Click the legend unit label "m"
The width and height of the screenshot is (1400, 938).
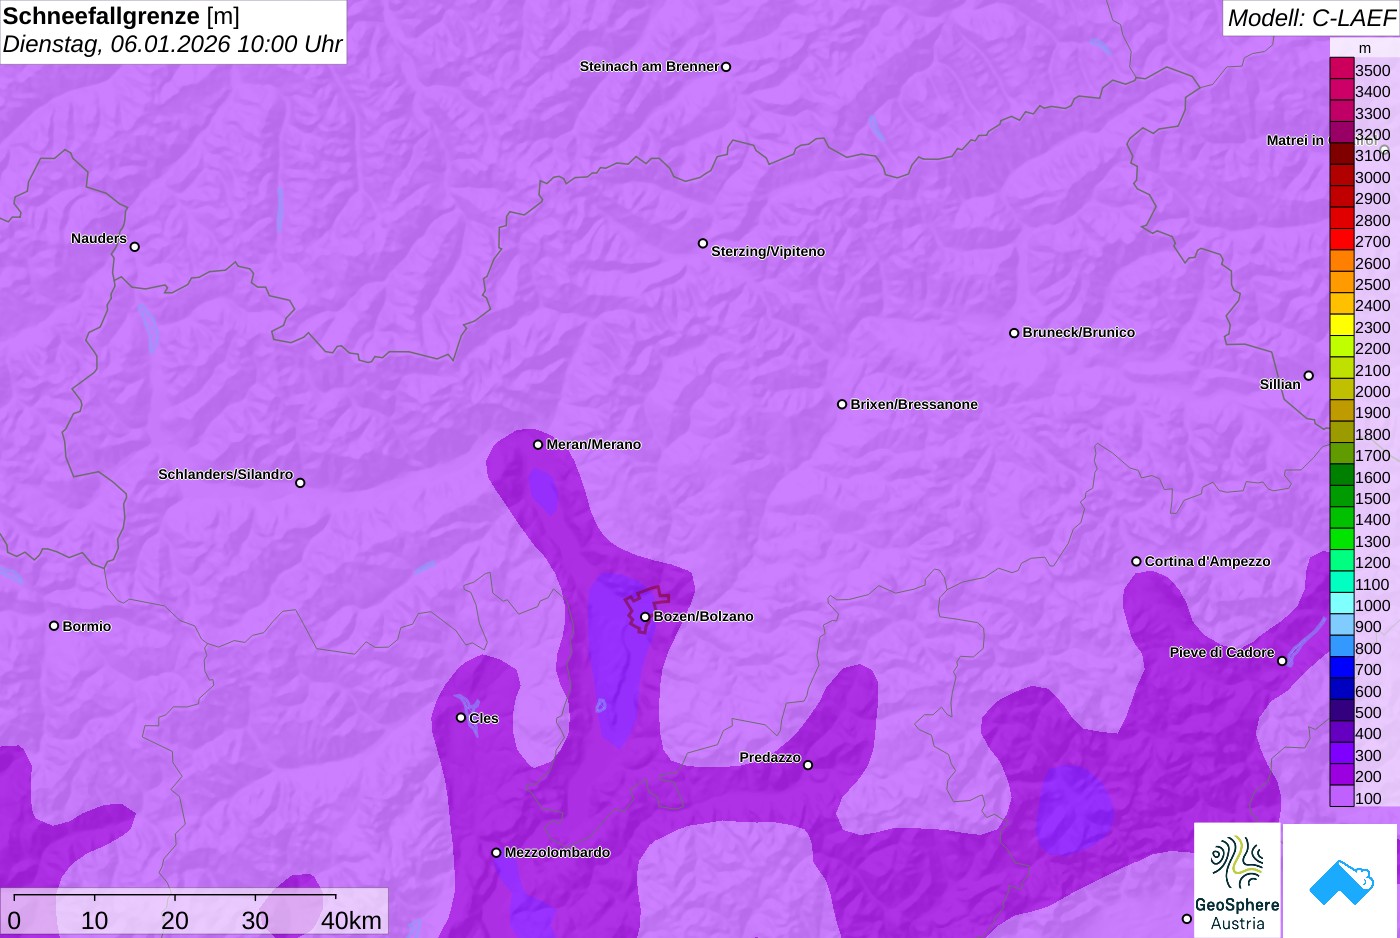point(1365,48)
